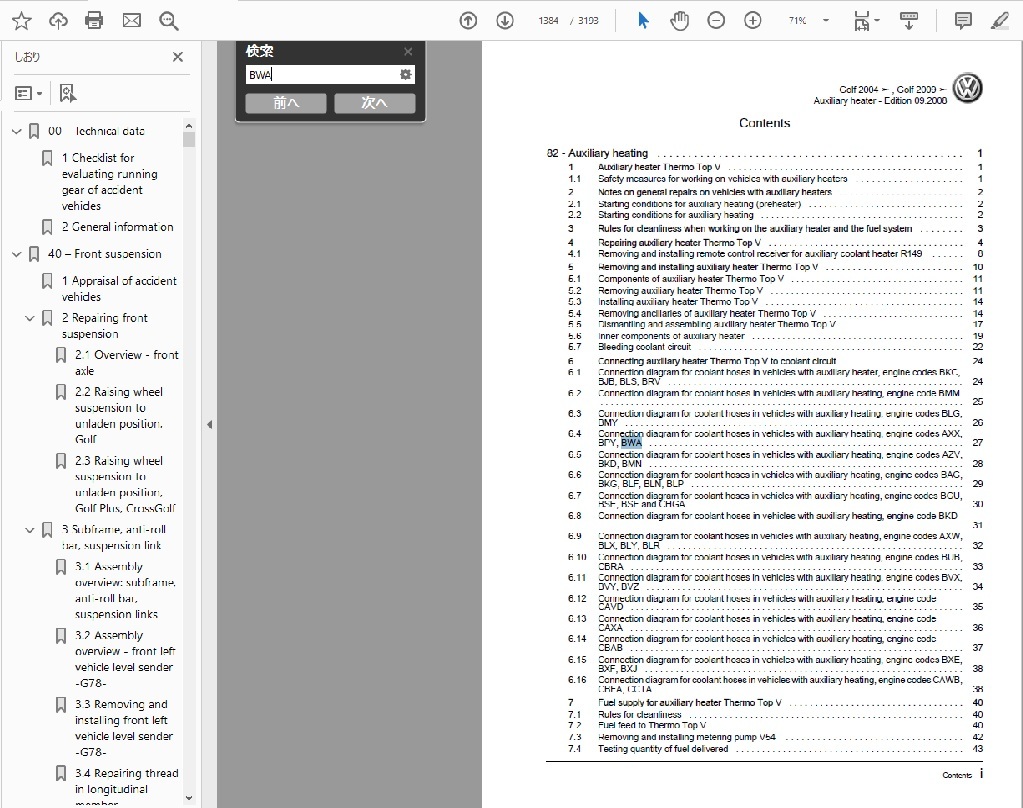Click the highlighted BWA search result
This screenshot has height=808, width=1023.
(631, 443)
